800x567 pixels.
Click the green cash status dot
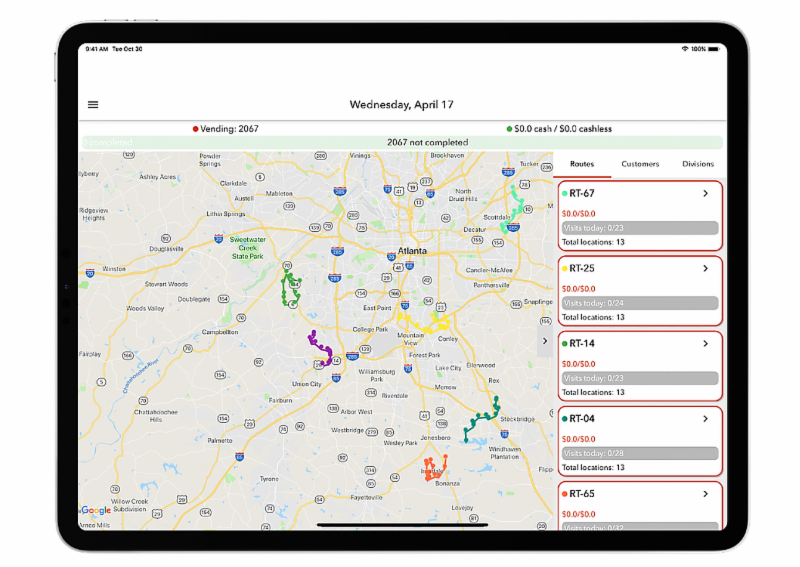pyautogui.click(x=509, y=129)
